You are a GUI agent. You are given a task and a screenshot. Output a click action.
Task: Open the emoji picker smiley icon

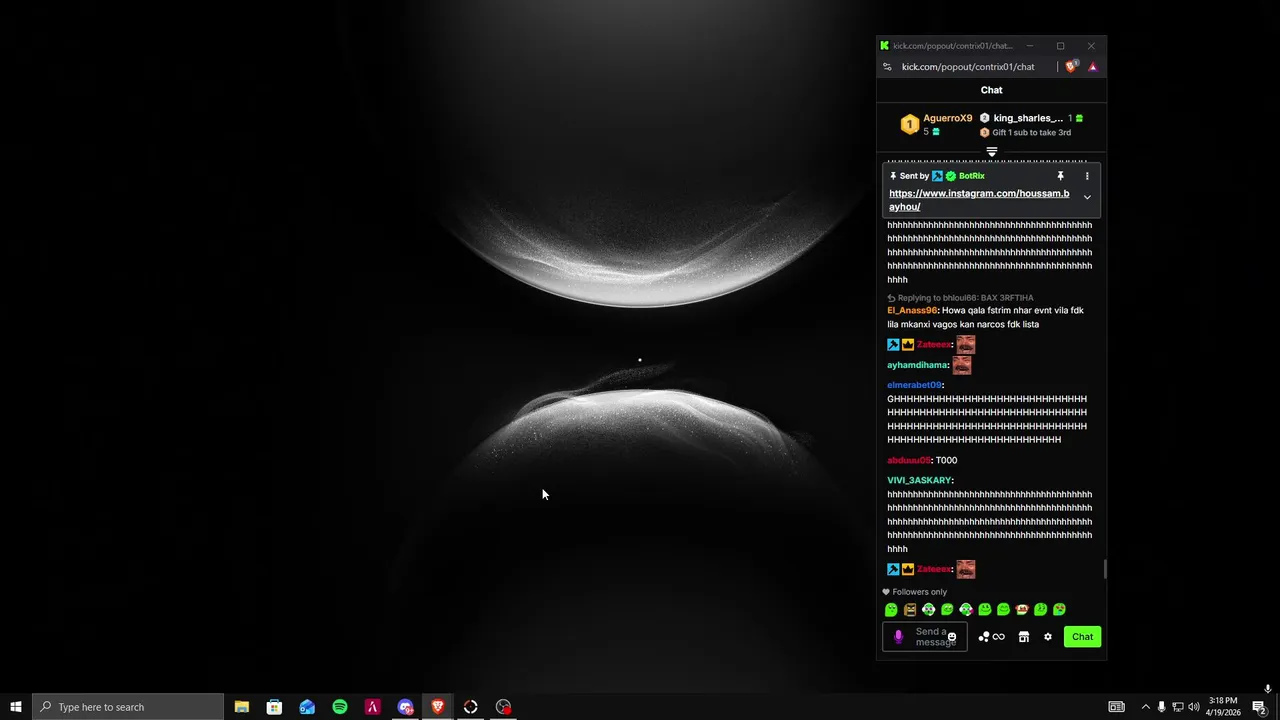point(952,638)
